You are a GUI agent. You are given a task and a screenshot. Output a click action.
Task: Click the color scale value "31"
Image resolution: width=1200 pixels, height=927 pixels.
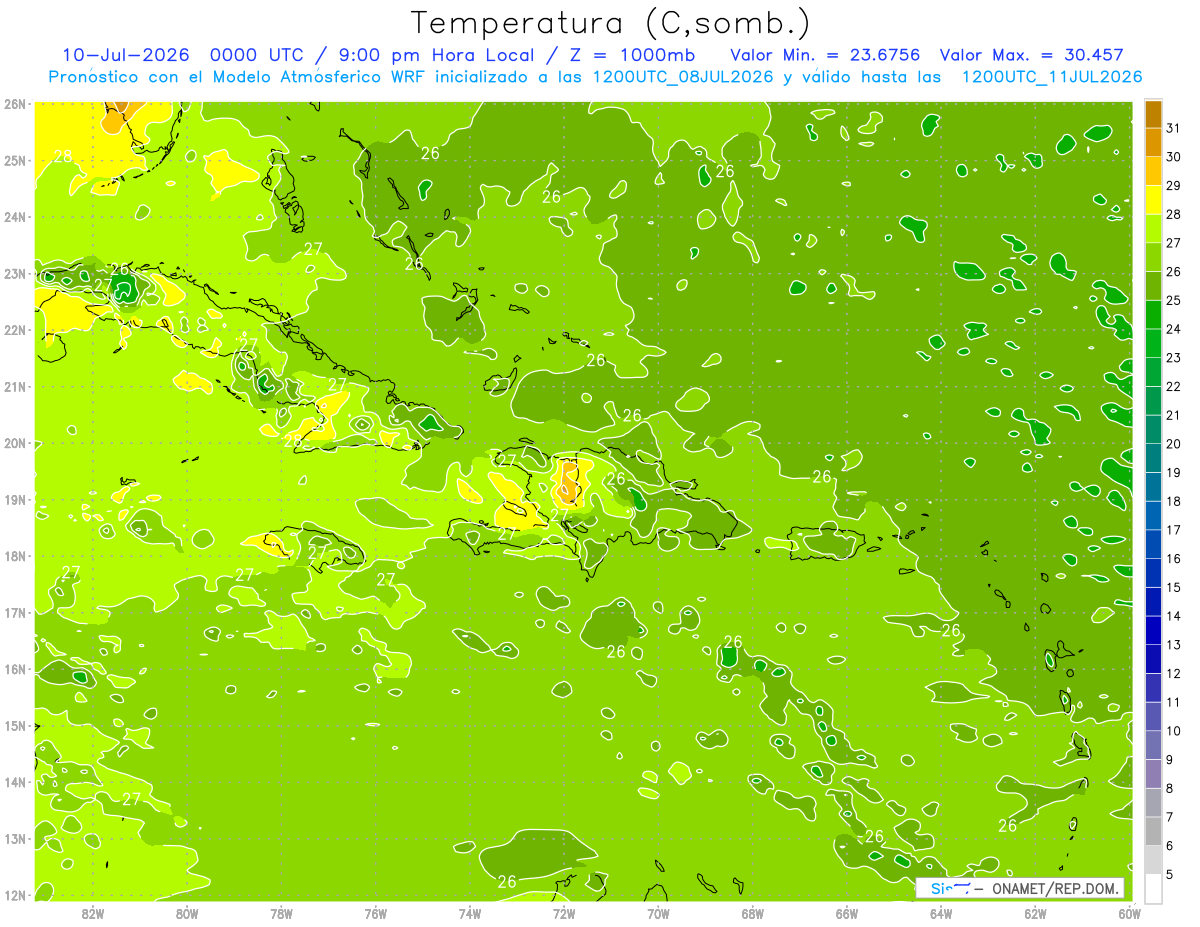1174,128
